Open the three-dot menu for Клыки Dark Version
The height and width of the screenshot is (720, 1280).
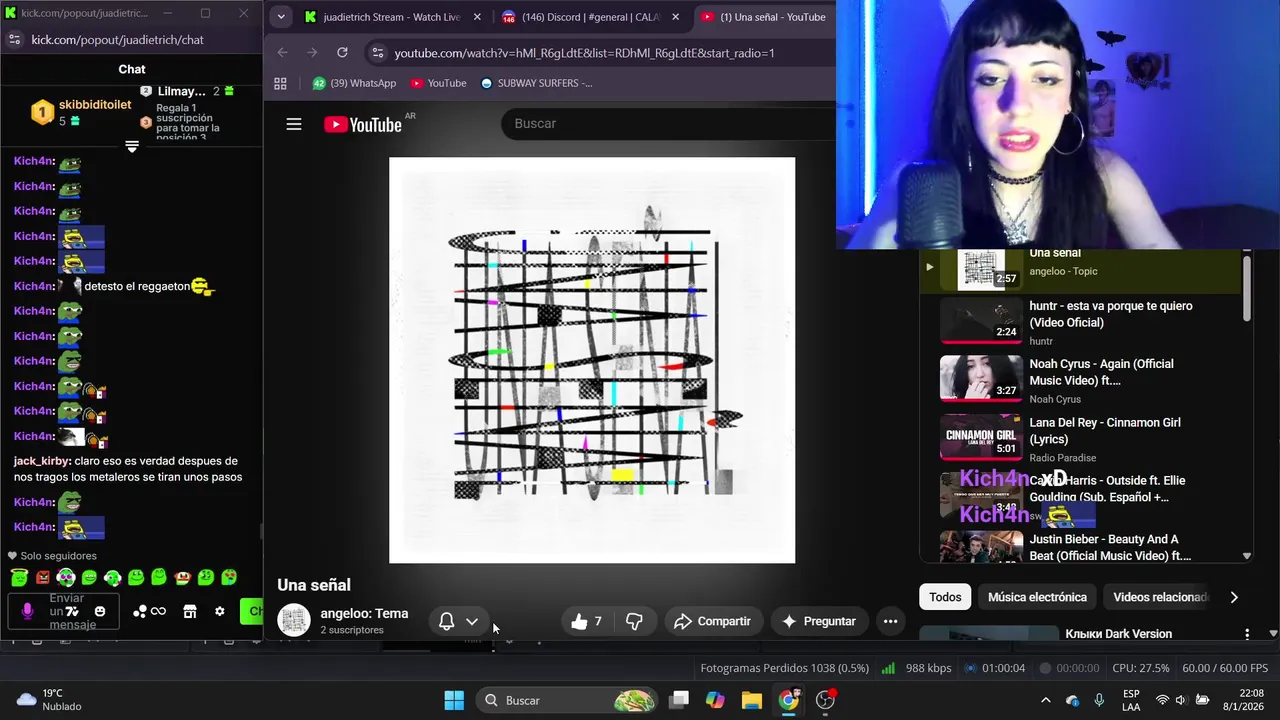point(1246,634)
